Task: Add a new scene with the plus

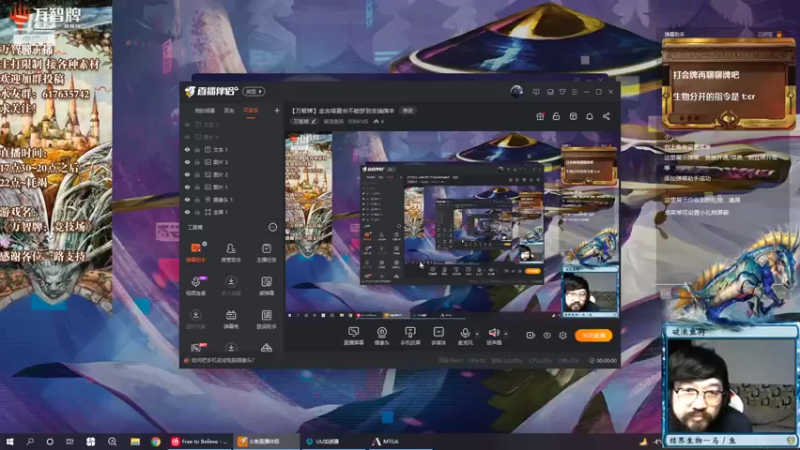Action: (277, 110)
